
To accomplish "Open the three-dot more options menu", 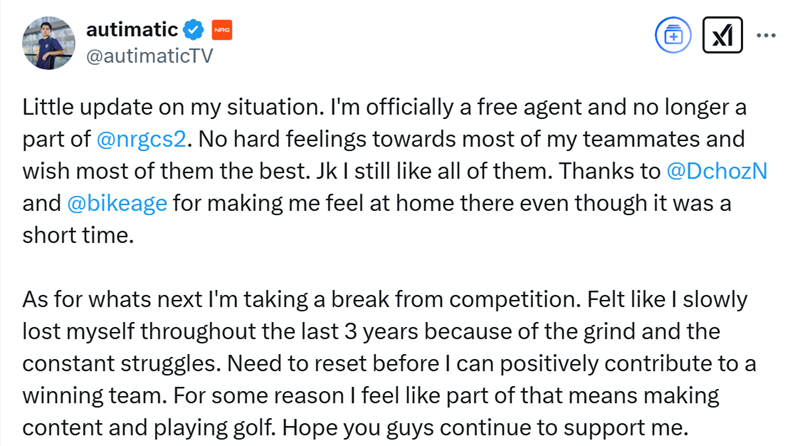I will coord(766,35).
